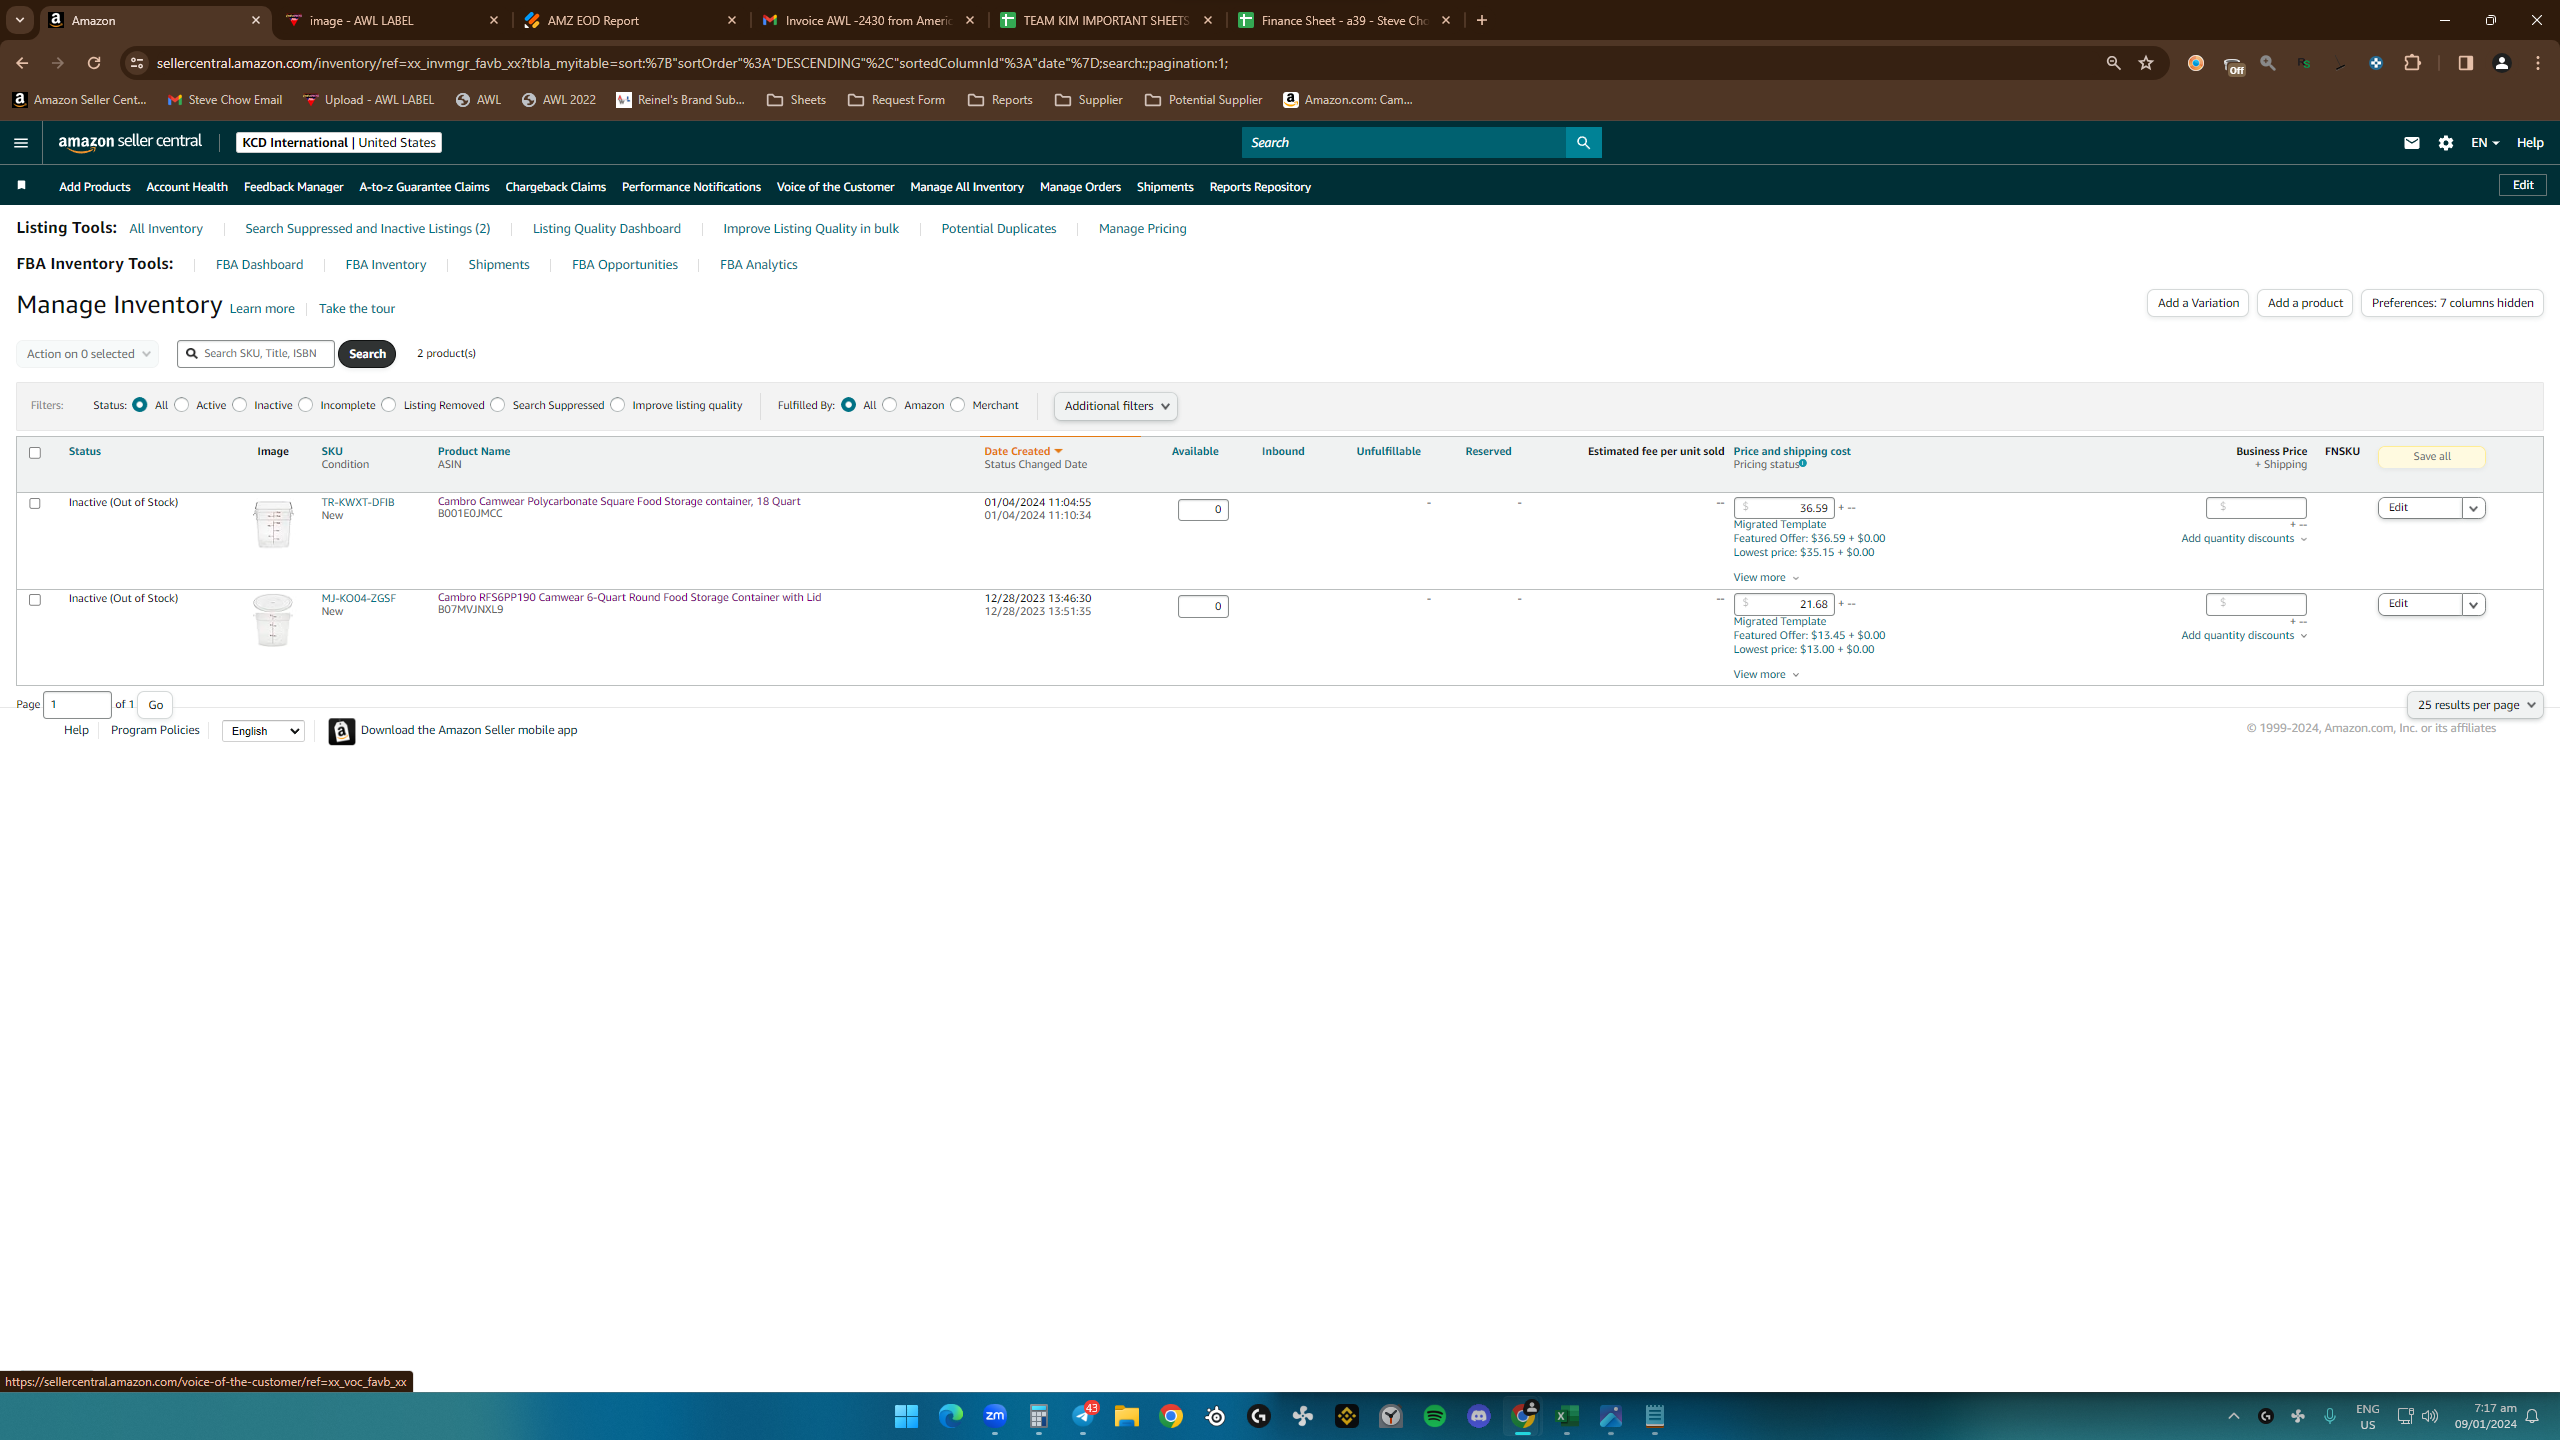Image resolution: width=2560 pixels, height=1440 pixels.
Task: Bookmark this page with the star icon
Action: (2146, 63)
